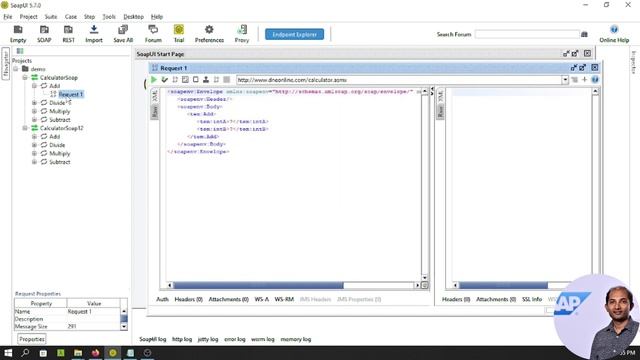This screenshot has height=360, width=640.
Task: Click the SoapUI taskbar icon
Action: [x=113, y=353]
